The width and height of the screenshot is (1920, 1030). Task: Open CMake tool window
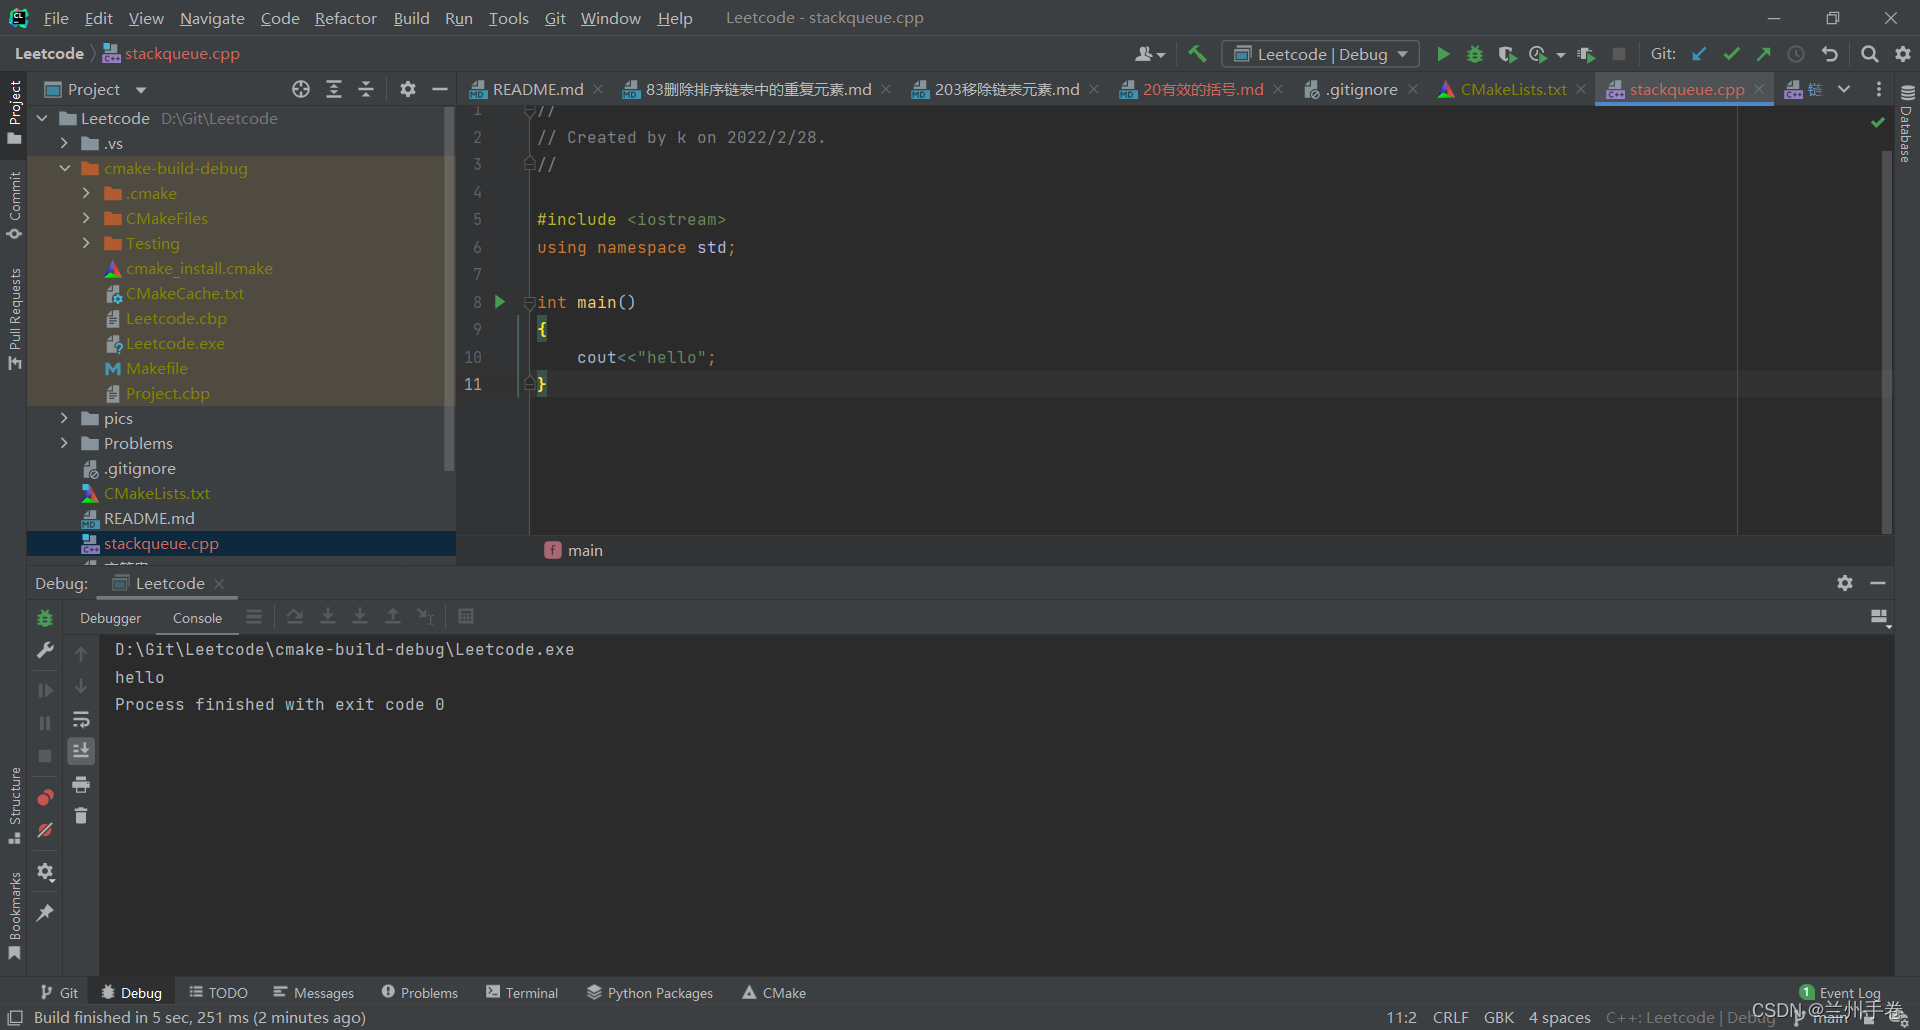tap(774, 992)
